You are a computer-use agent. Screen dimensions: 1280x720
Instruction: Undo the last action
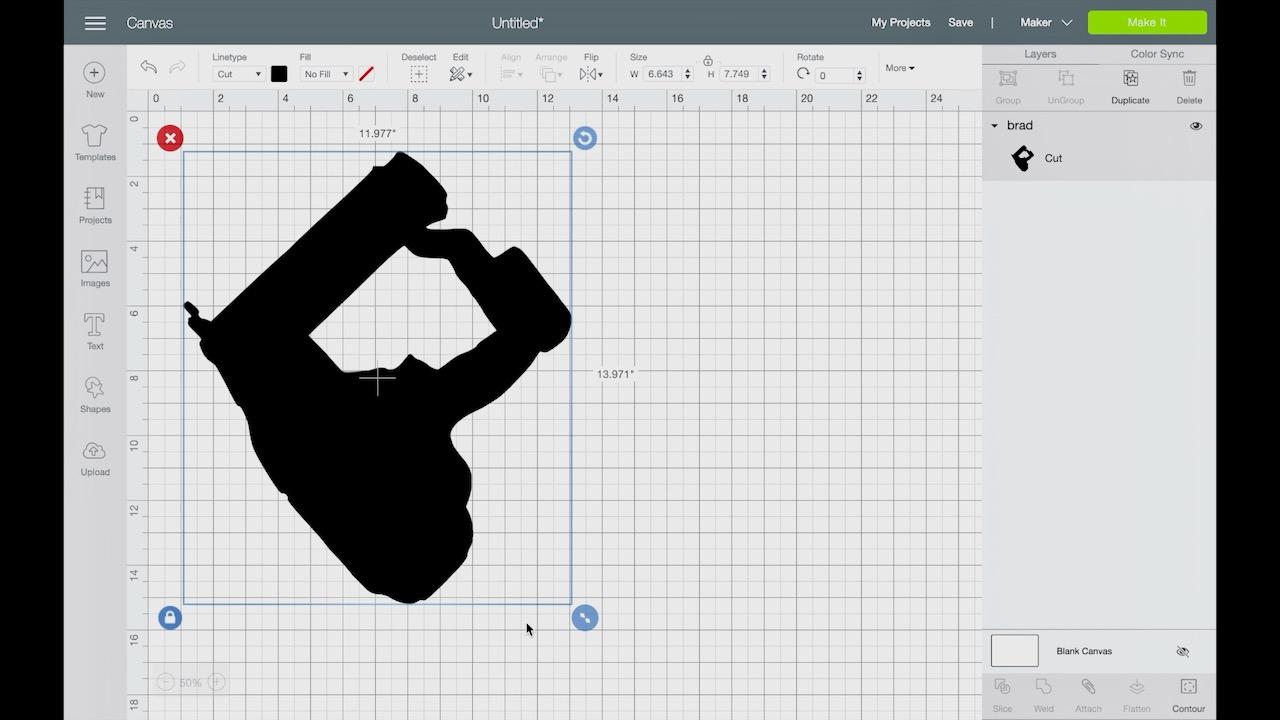tap(148, 67)
